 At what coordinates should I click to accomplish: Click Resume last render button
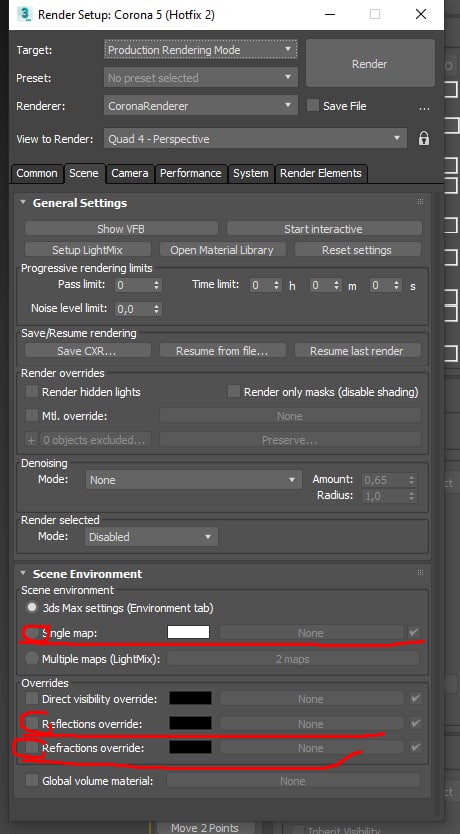tap(357, 351)
